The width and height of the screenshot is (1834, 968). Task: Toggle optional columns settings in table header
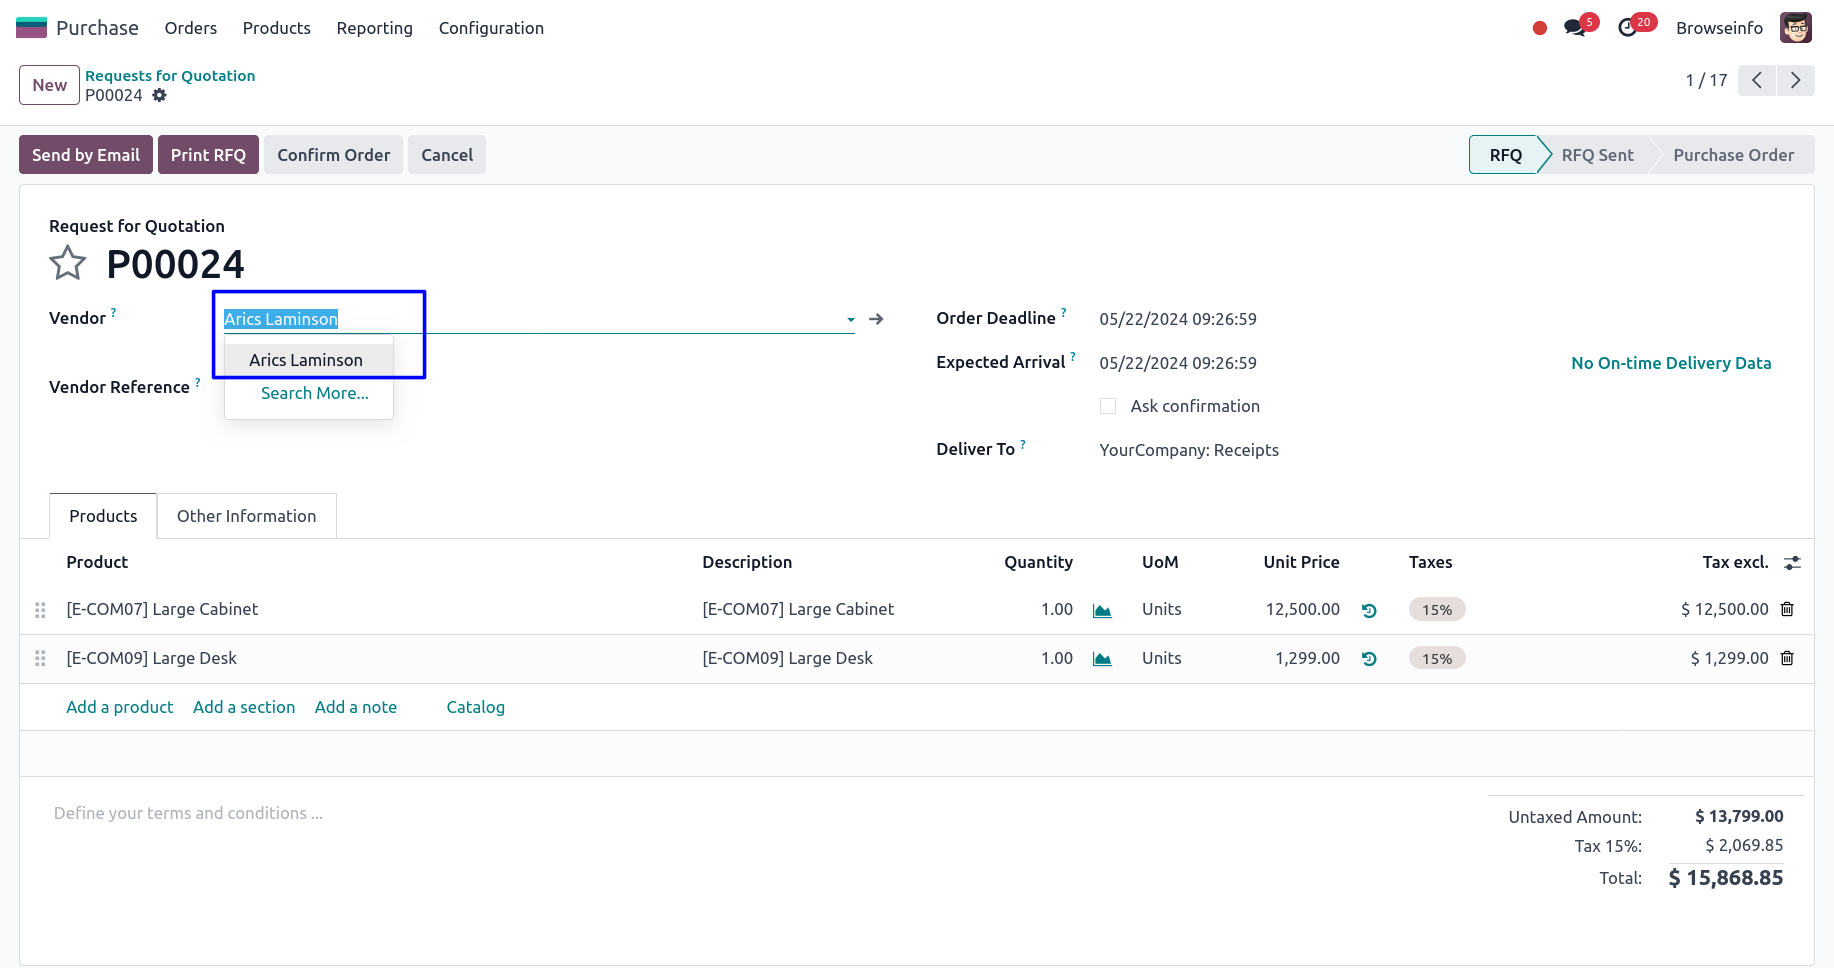pos(1792,563)
